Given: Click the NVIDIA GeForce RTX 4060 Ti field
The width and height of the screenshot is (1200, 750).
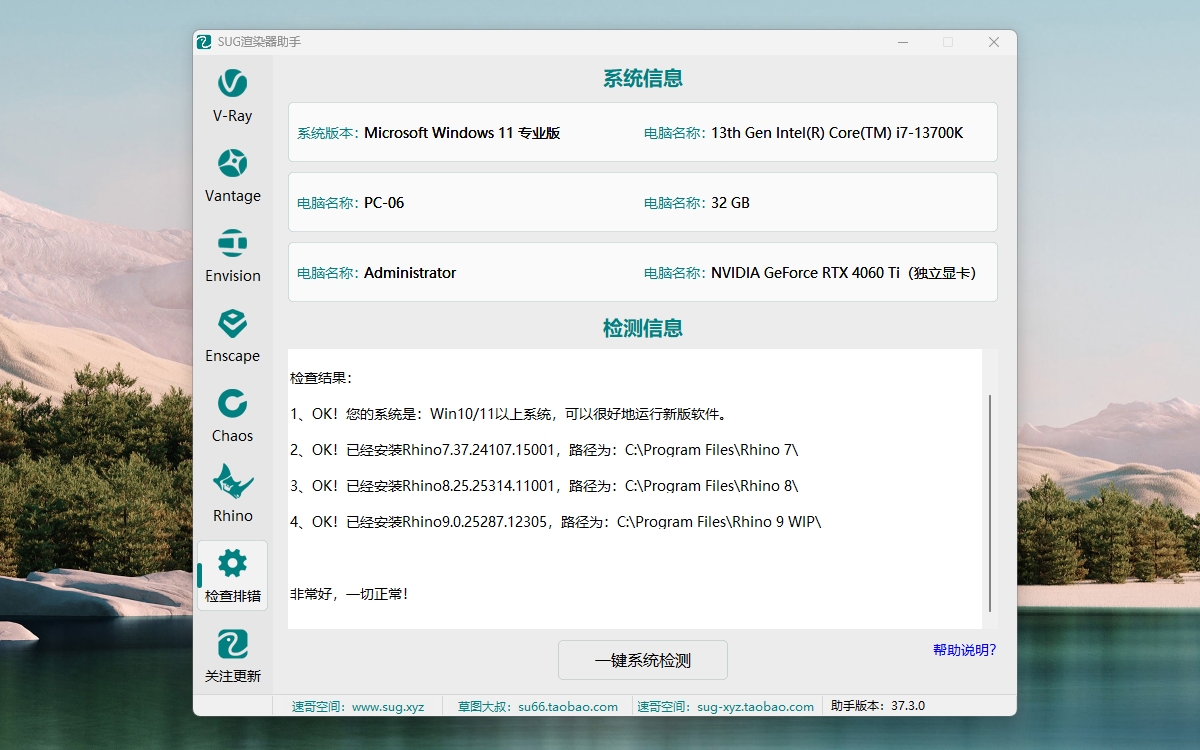Looking at the screenshot, I should [x=843, y=273].
